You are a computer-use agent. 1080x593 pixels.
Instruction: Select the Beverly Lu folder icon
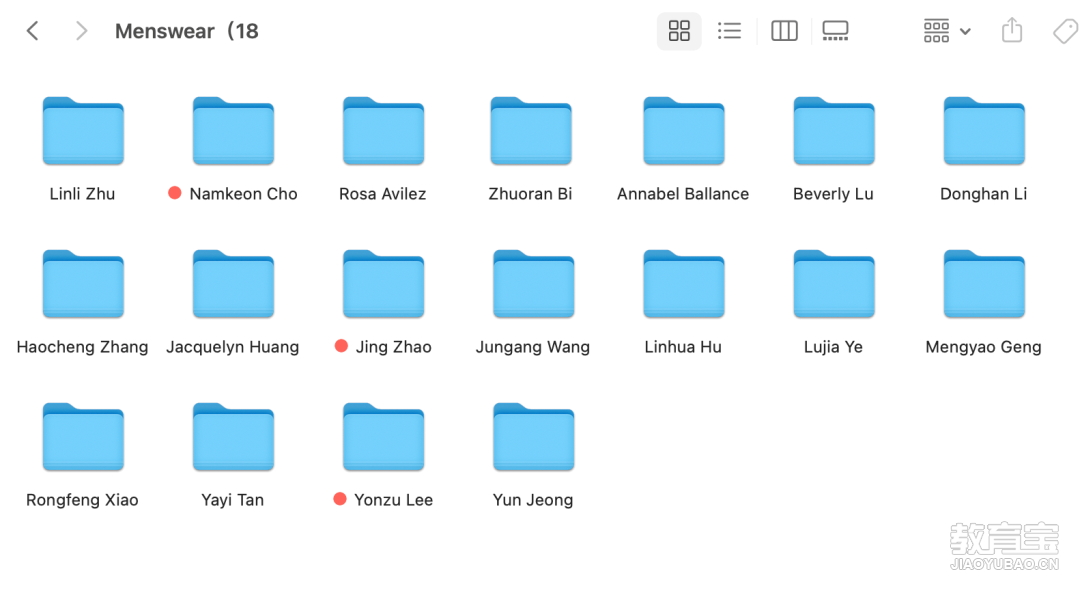(834, 131)
